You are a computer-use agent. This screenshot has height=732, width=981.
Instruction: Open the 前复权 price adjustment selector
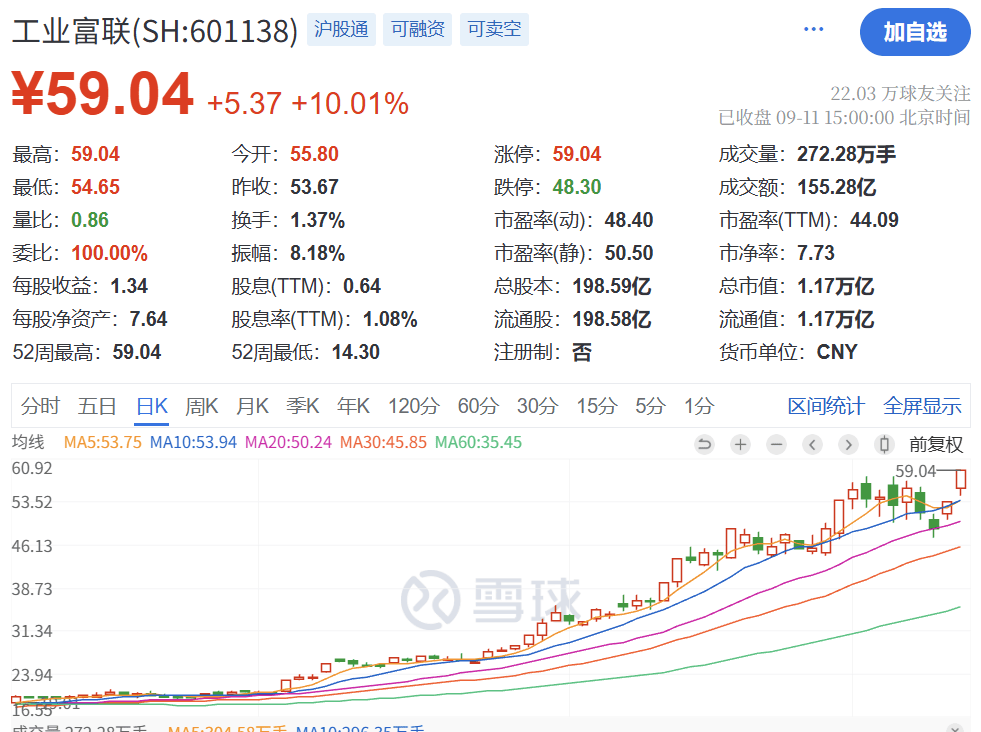pos(936,443)
